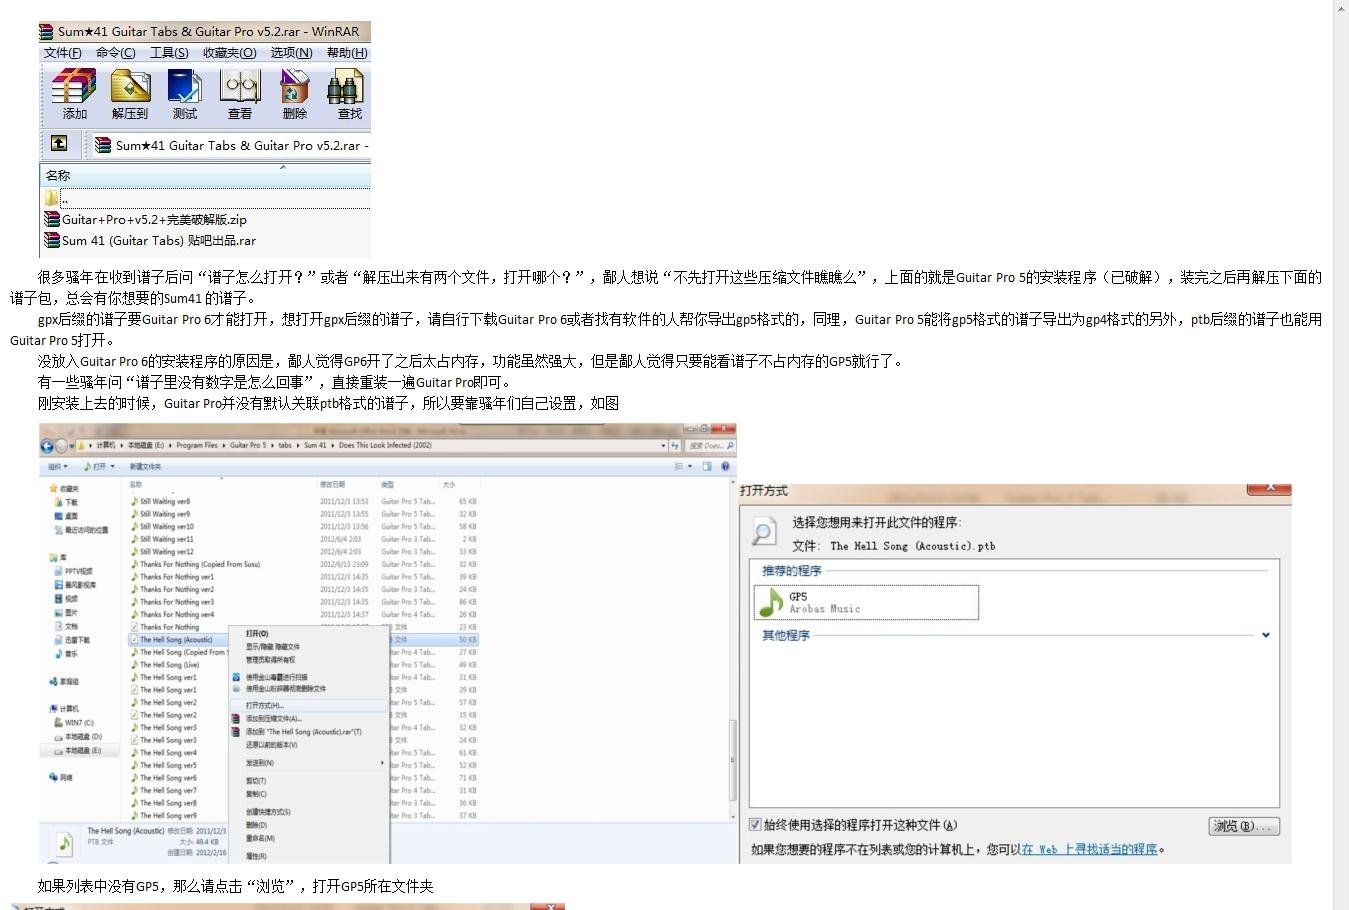Click the Explorer search box
This screenshot has height=910, width=1349.
tap(709, 445)
